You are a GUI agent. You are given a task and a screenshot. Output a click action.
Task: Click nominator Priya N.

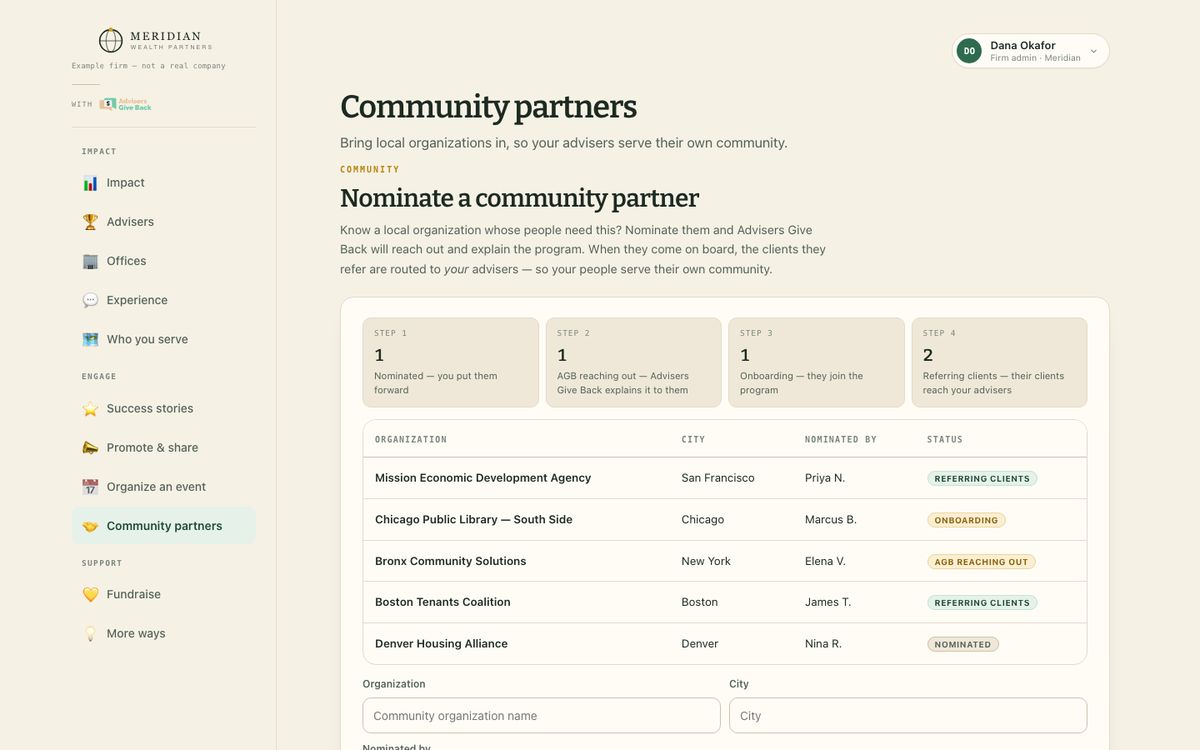coord(825,478)
